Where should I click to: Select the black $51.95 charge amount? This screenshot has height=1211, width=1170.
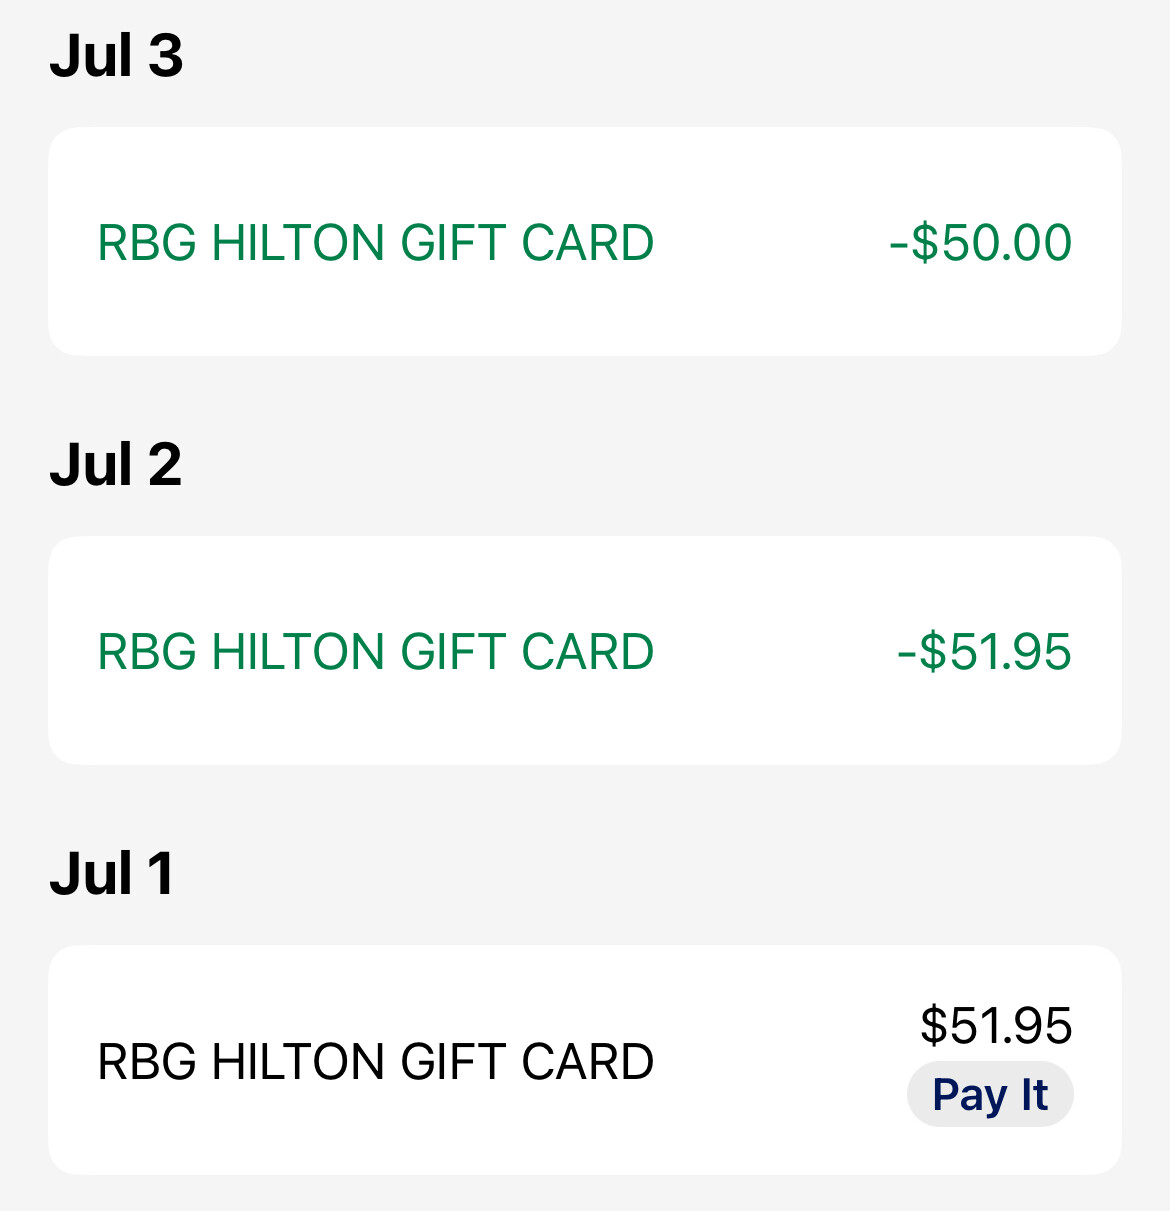[996, 1025]
